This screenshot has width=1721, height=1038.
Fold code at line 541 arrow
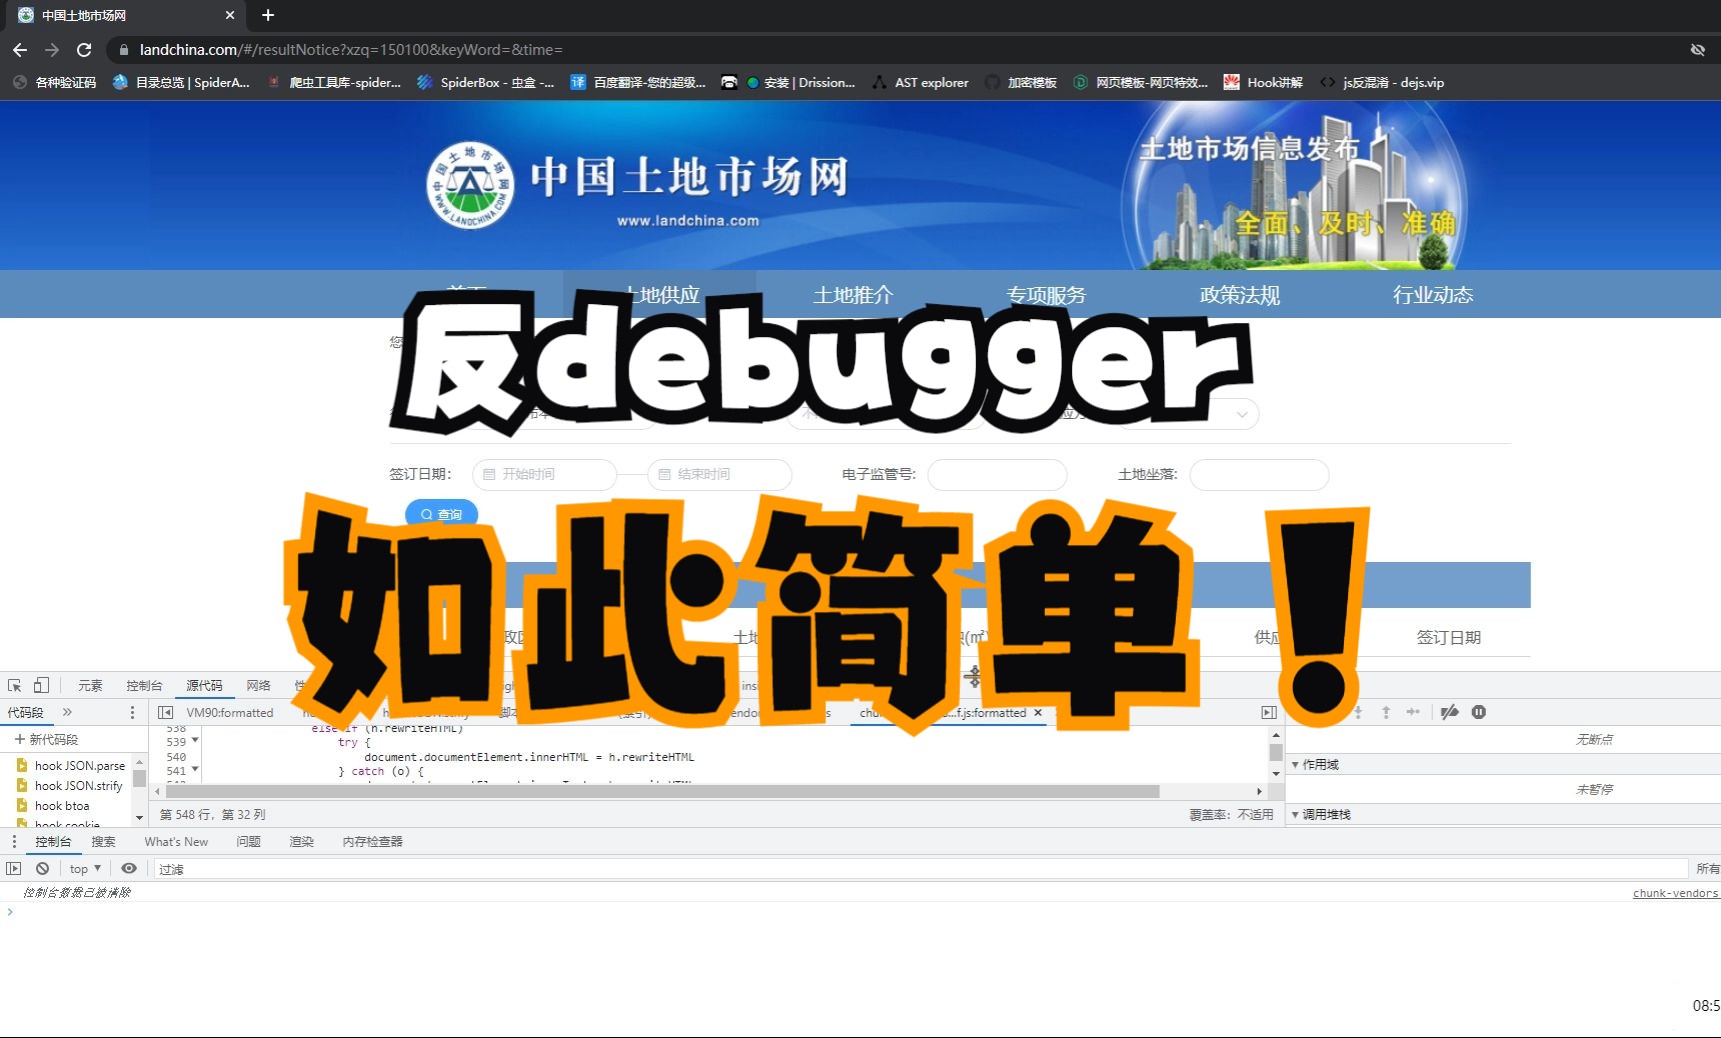click(195, 769)
